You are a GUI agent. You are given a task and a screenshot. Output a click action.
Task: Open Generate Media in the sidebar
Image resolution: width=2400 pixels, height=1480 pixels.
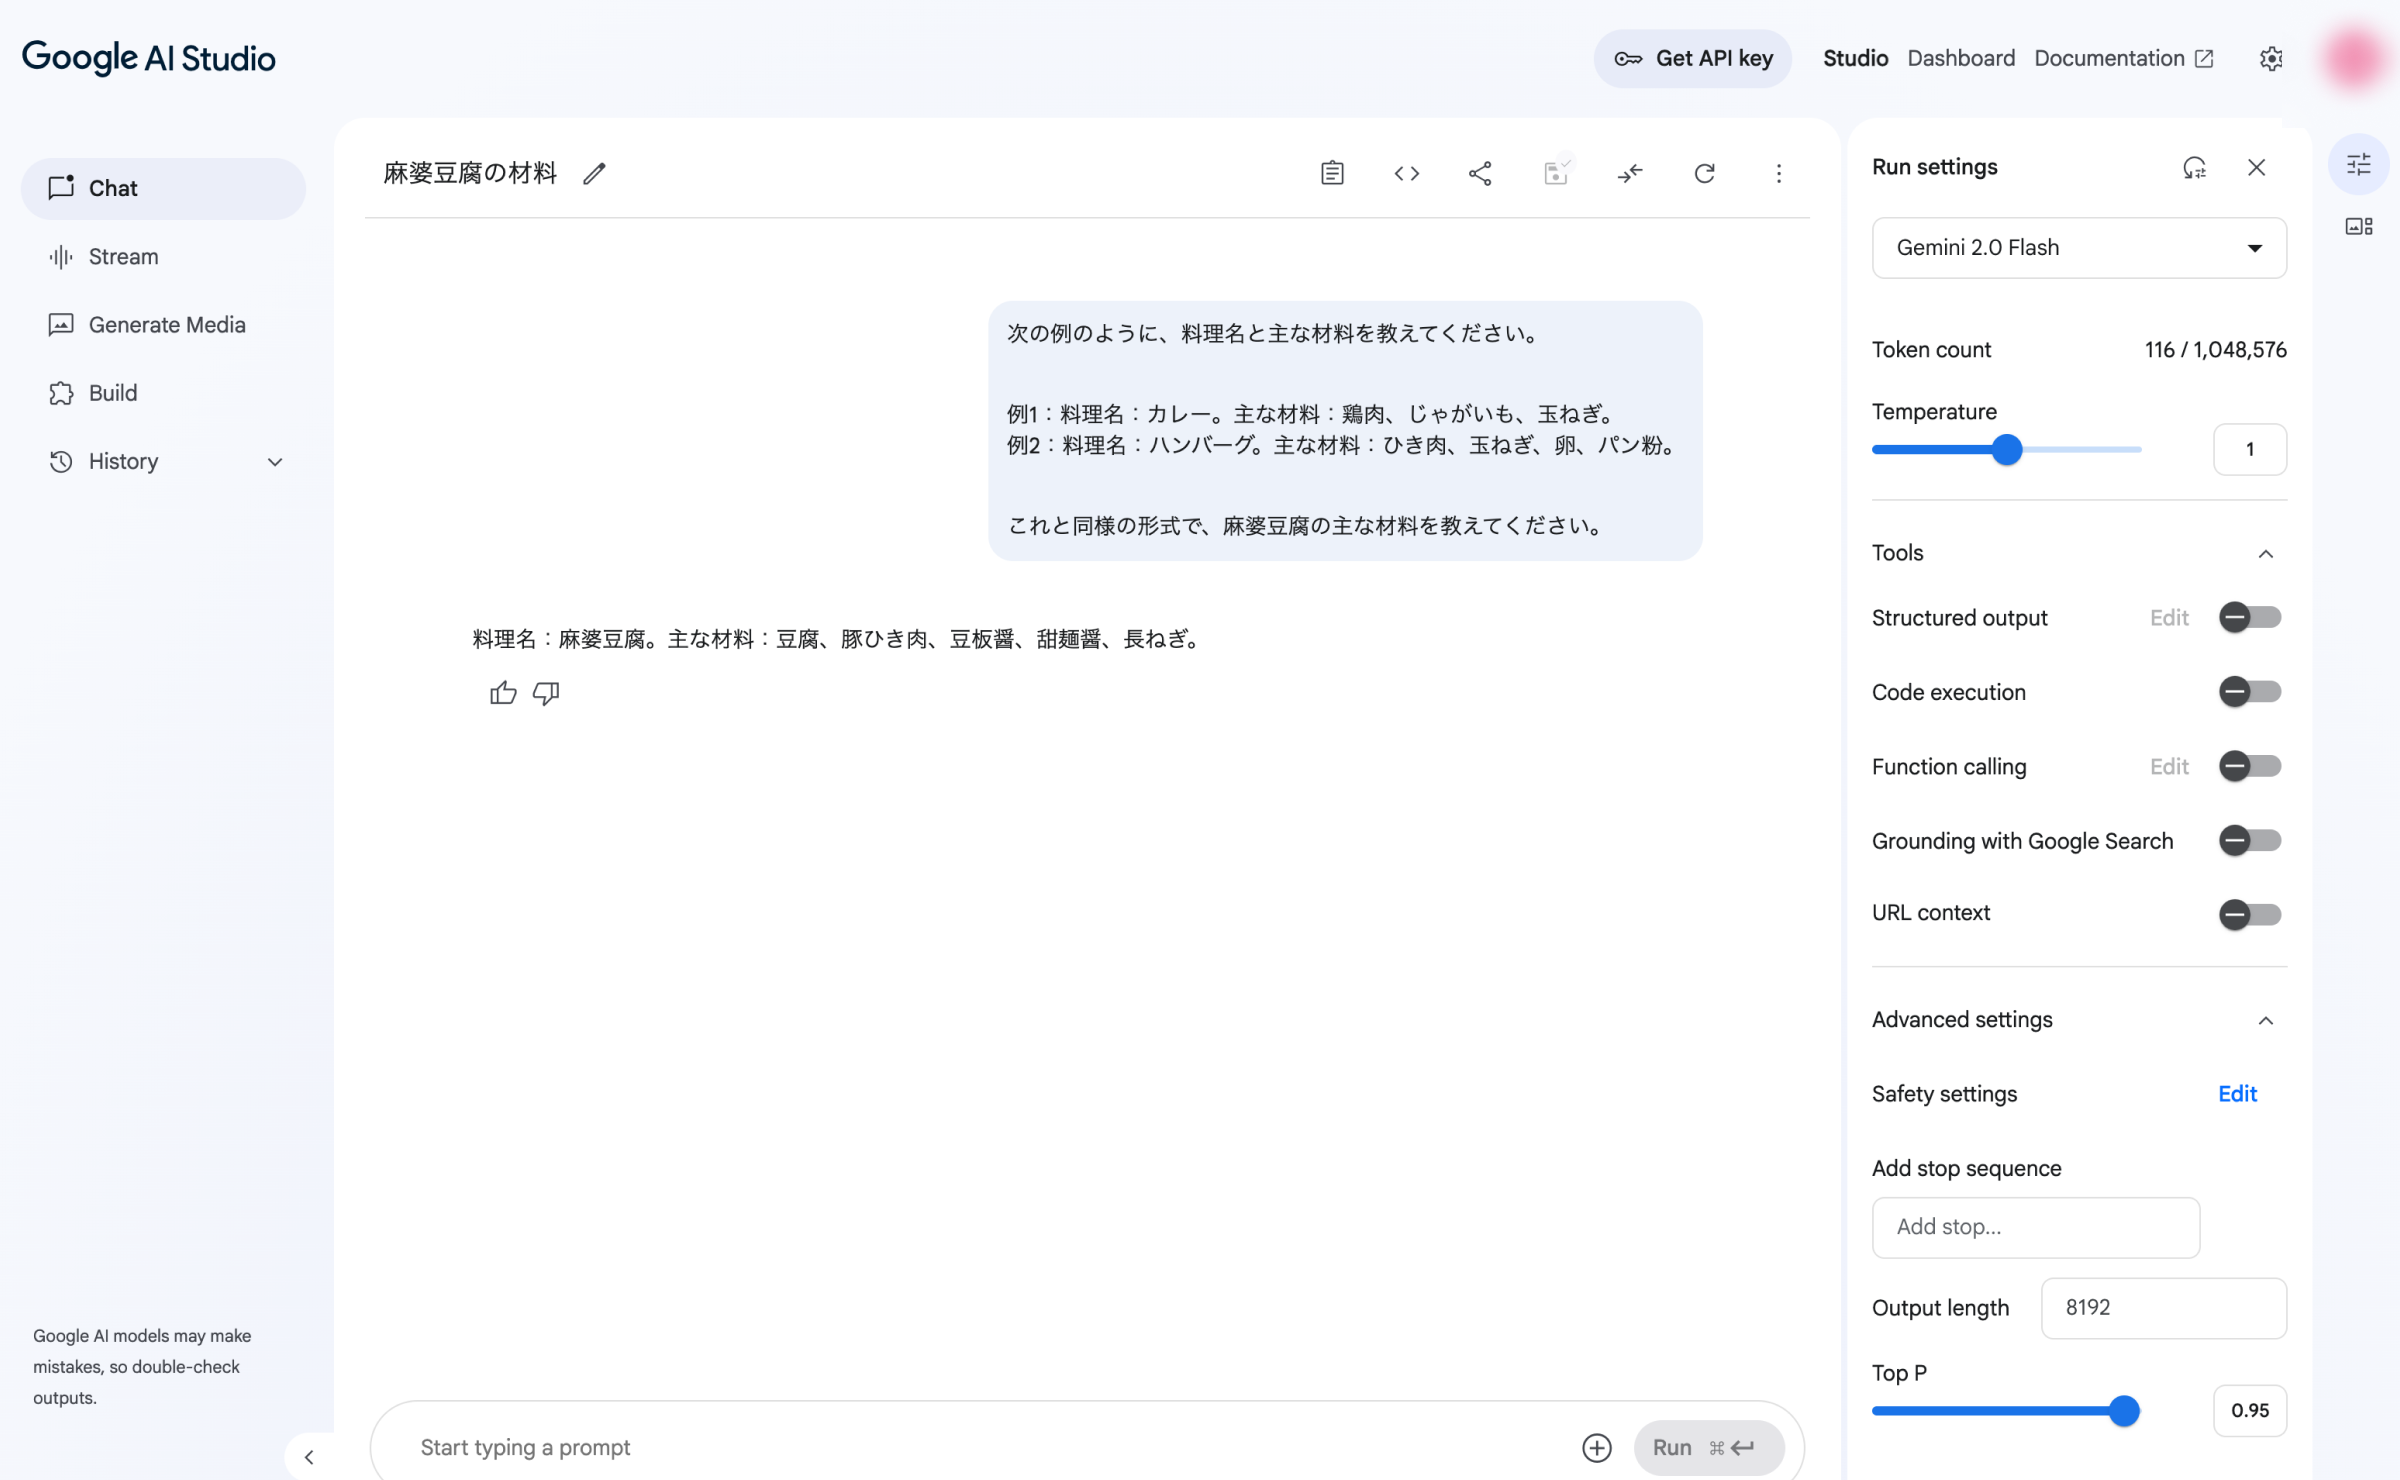pos(163,324)
